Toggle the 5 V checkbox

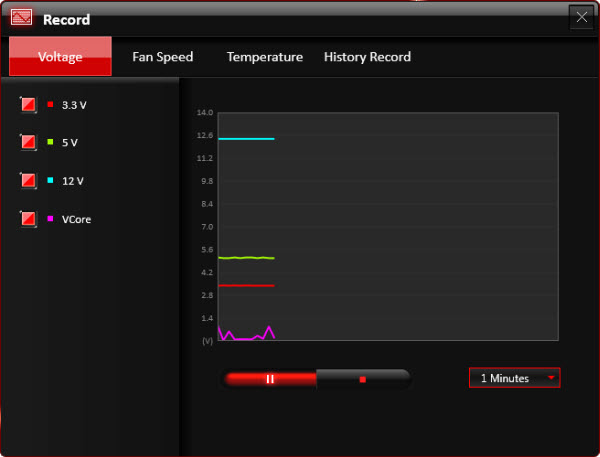click(x=28, y=142)
